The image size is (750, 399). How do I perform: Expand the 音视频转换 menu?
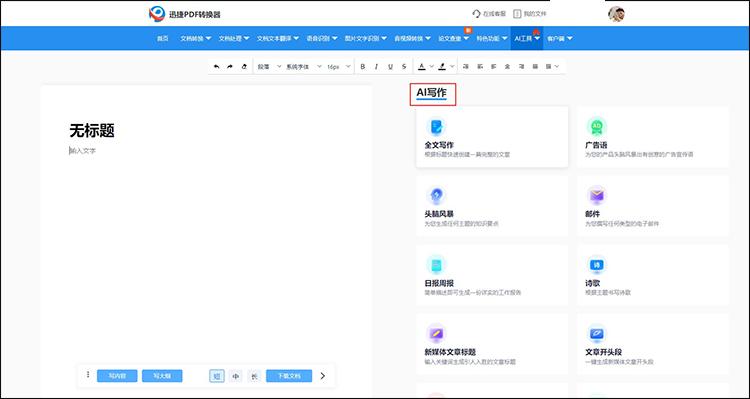412,38
